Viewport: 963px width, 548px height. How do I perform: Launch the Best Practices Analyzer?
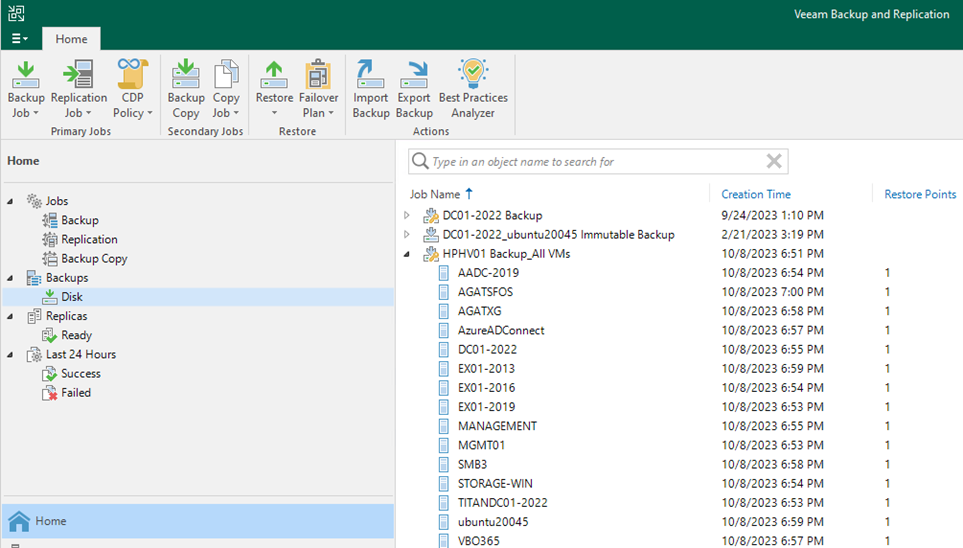473,89
